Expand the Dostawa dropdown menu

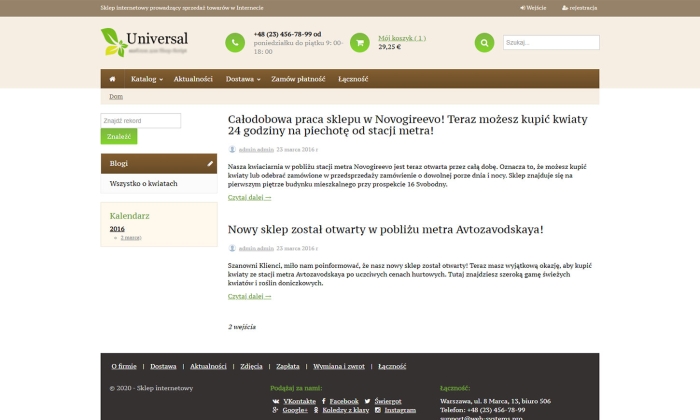[243, 78]
